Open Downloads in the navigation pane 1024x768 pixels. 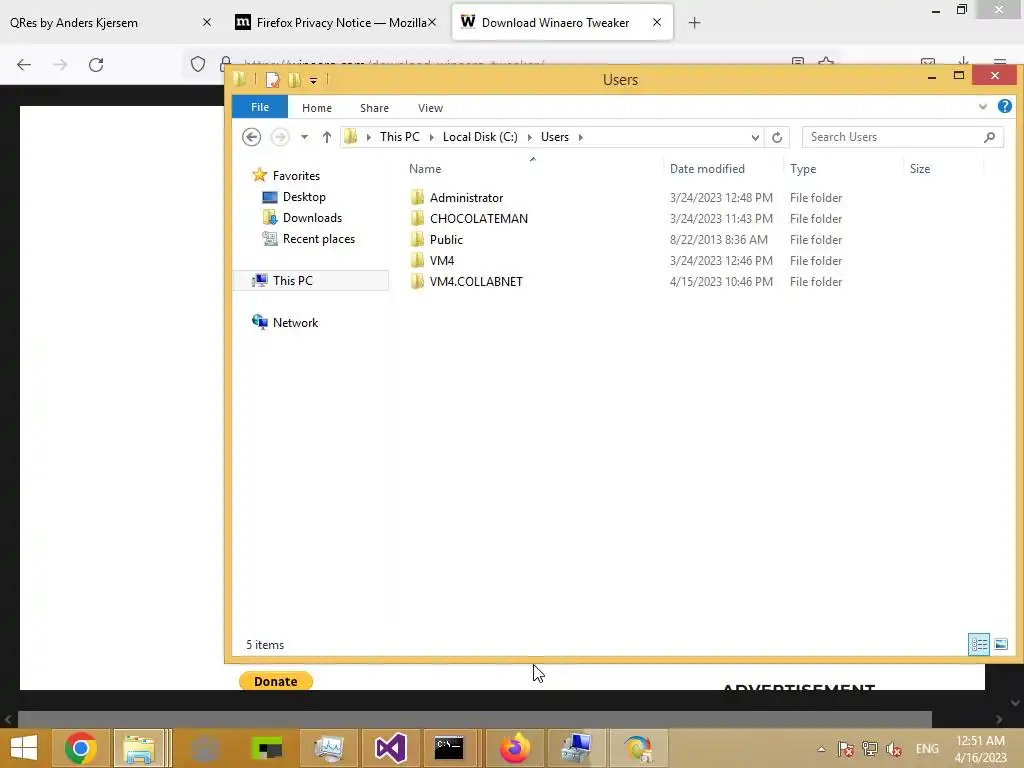[x=312, y=217]
